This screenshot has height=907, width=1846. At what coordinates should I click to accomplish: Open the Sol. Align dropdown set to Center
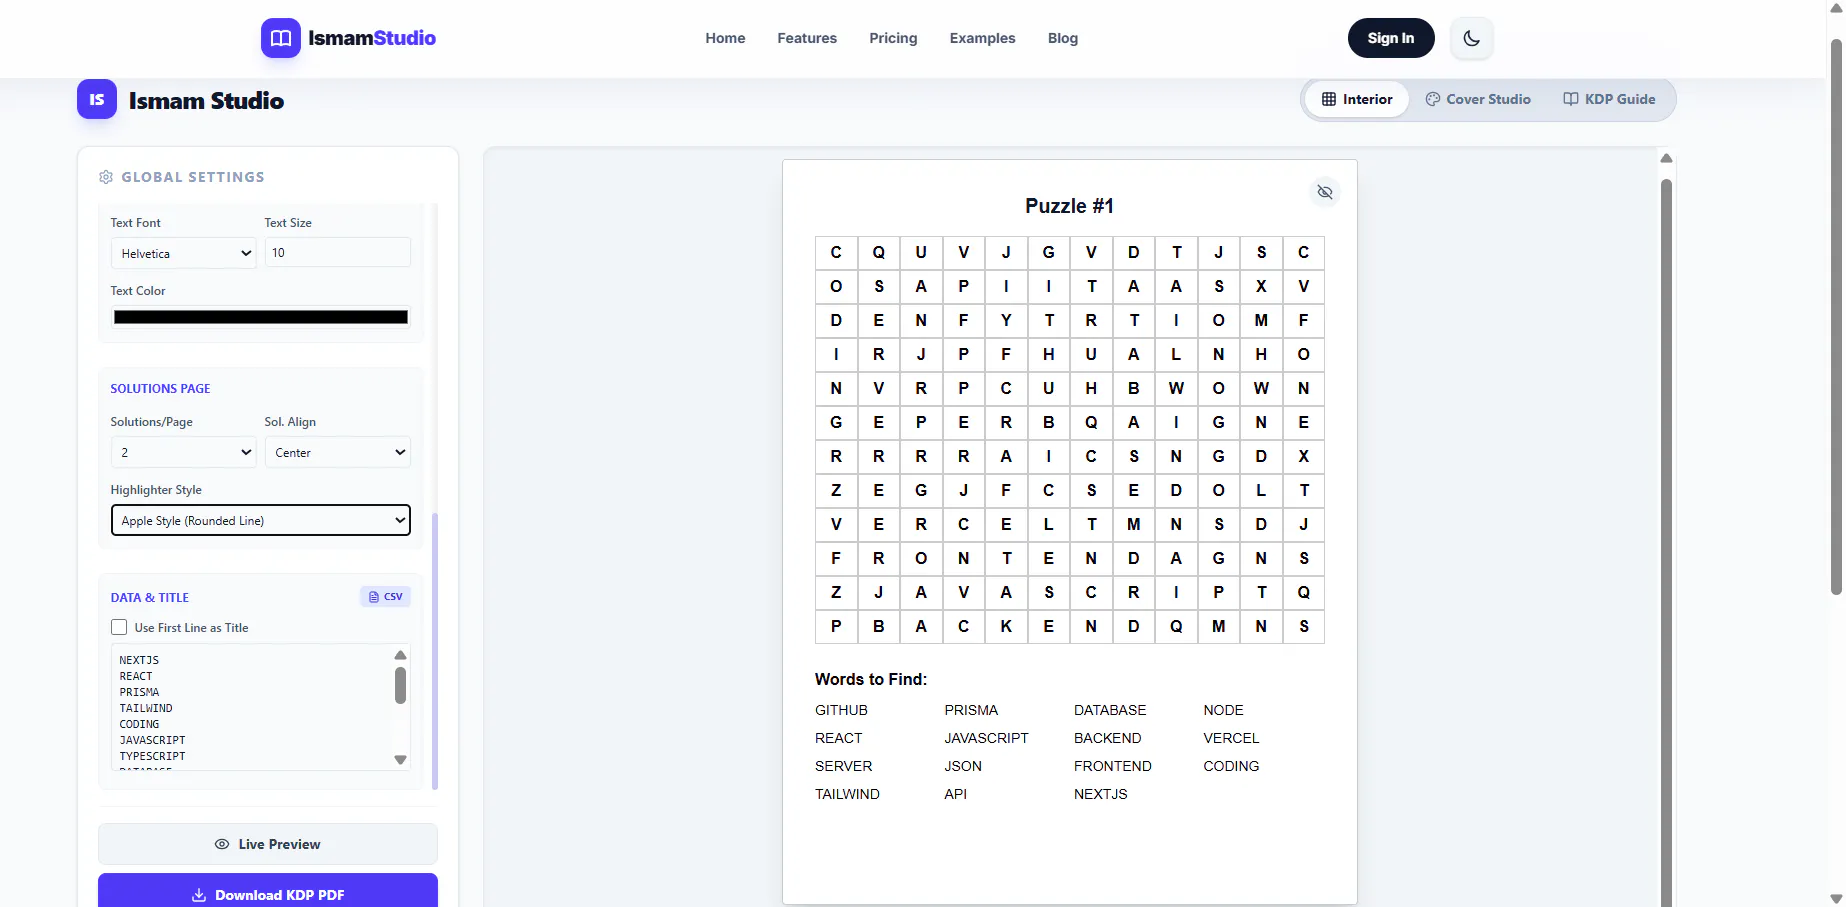pyautogui.click(x=338, y=452)
